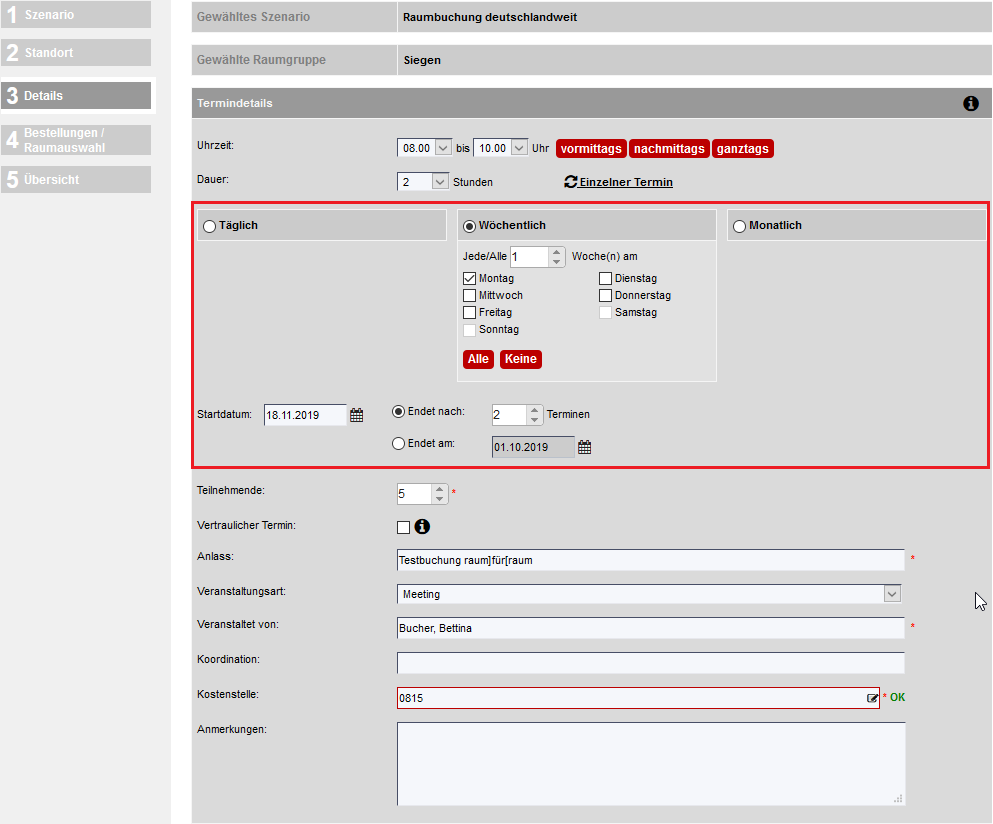Click the vormittags button
Viewport: 993px width, 824px height.
[x=591, y=148]
